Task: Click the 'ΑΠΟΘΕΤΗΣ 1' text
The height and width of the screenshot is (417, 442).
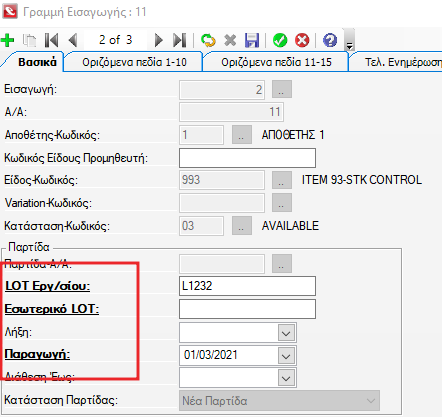Action: click(x=293, y=135)
